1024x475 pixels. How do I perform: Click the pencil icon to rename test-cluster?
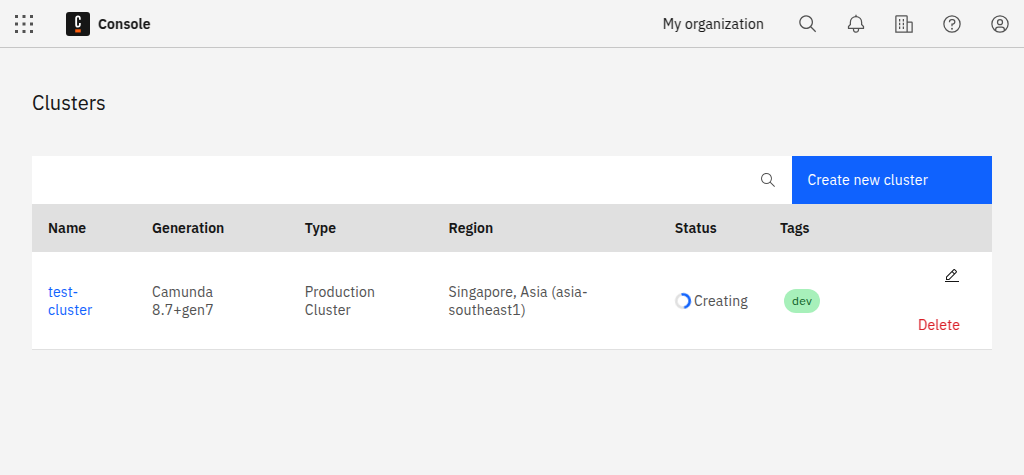(951, 276)
